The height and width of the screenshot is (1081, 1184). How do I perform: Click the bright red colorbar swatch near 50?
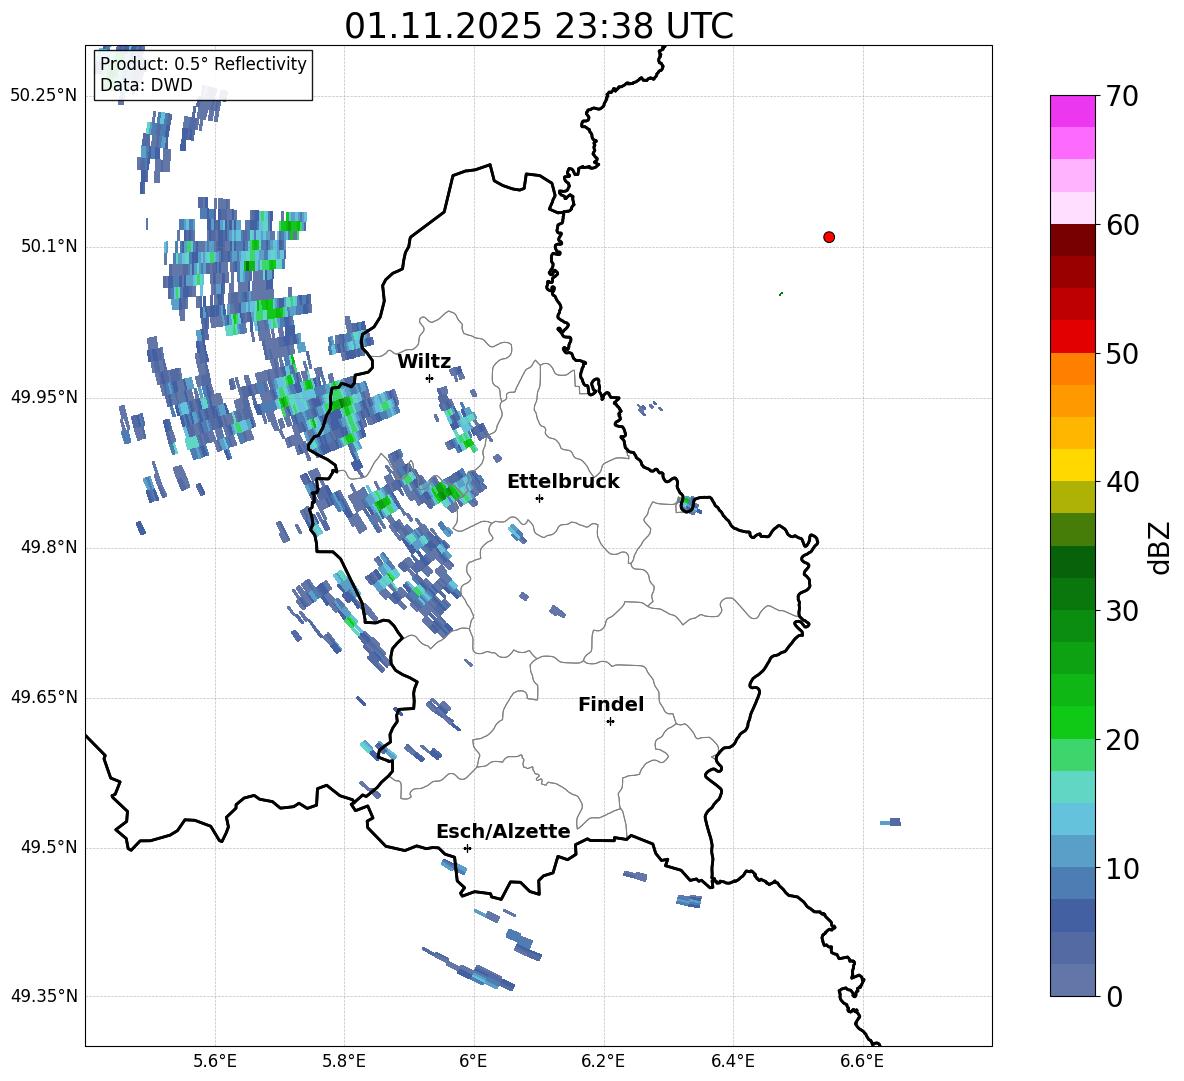pos(1072,337)
